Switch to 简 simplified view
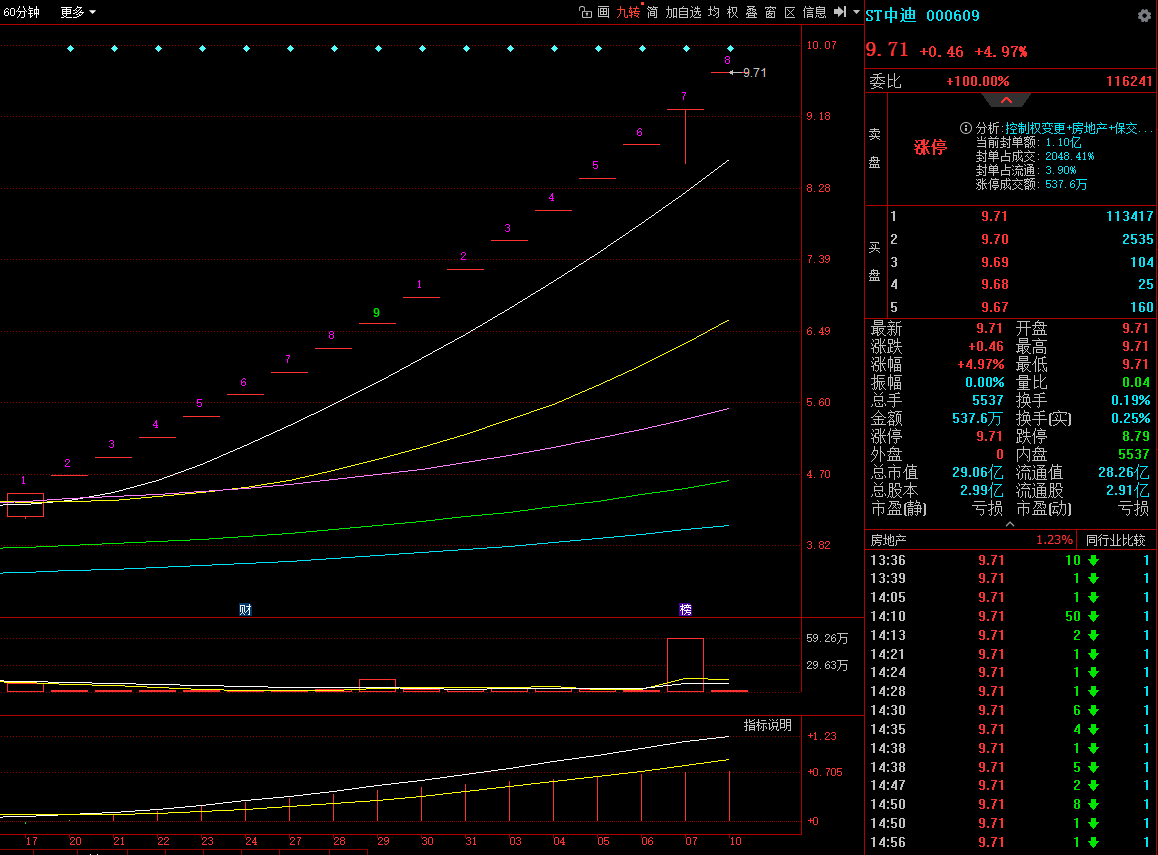 click(x=652, y=12)
